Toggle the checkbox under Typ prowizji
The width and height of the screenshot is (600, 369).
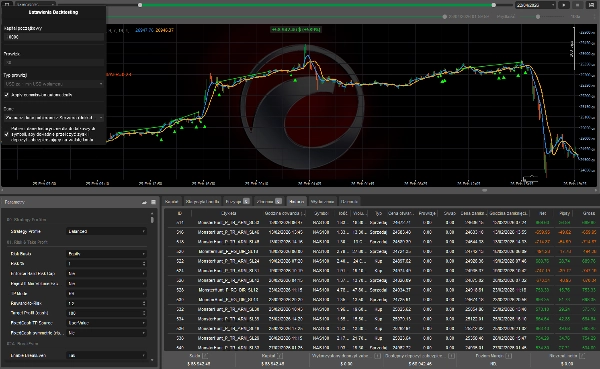[7, 95]
